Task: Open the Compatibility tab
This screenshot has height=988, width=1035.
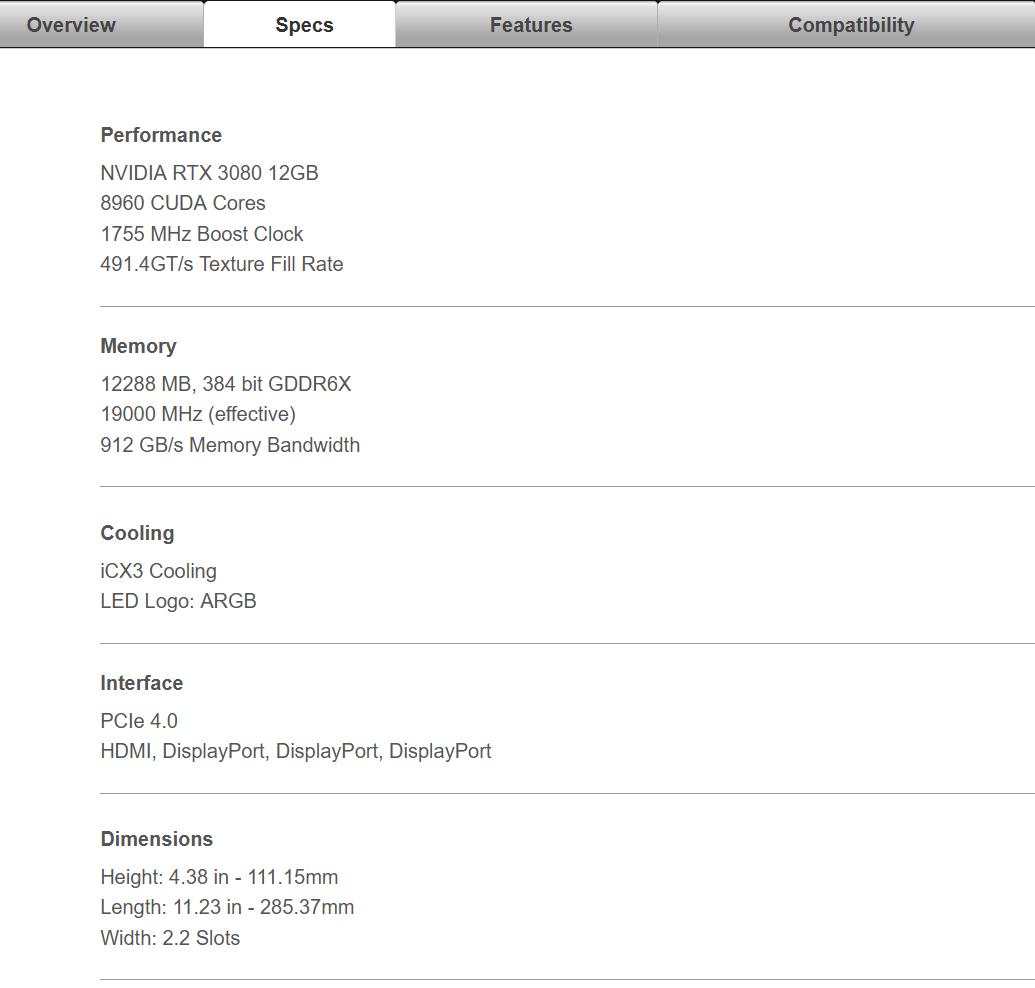Action: point(846,24)
